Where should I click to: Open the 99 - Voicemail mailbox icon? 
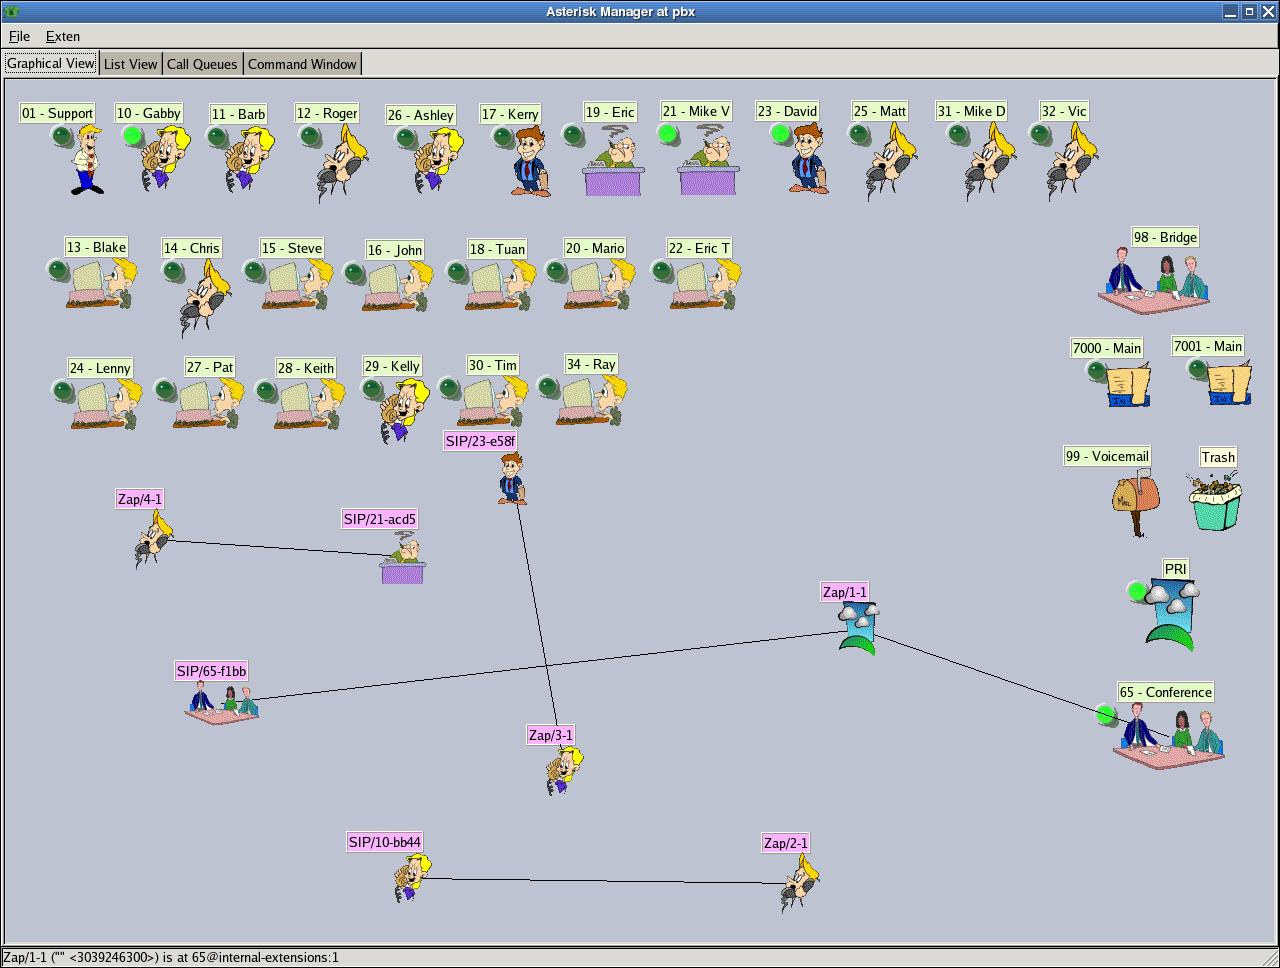[1136, 504]
